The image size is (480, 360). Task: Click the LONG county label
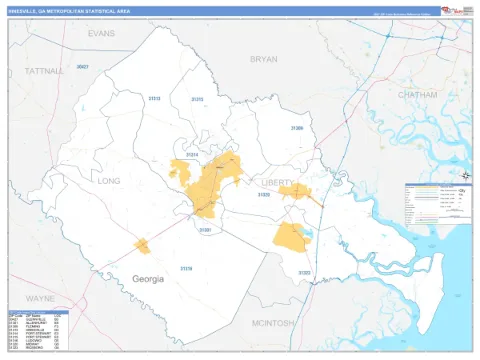[x=109, y=181]
